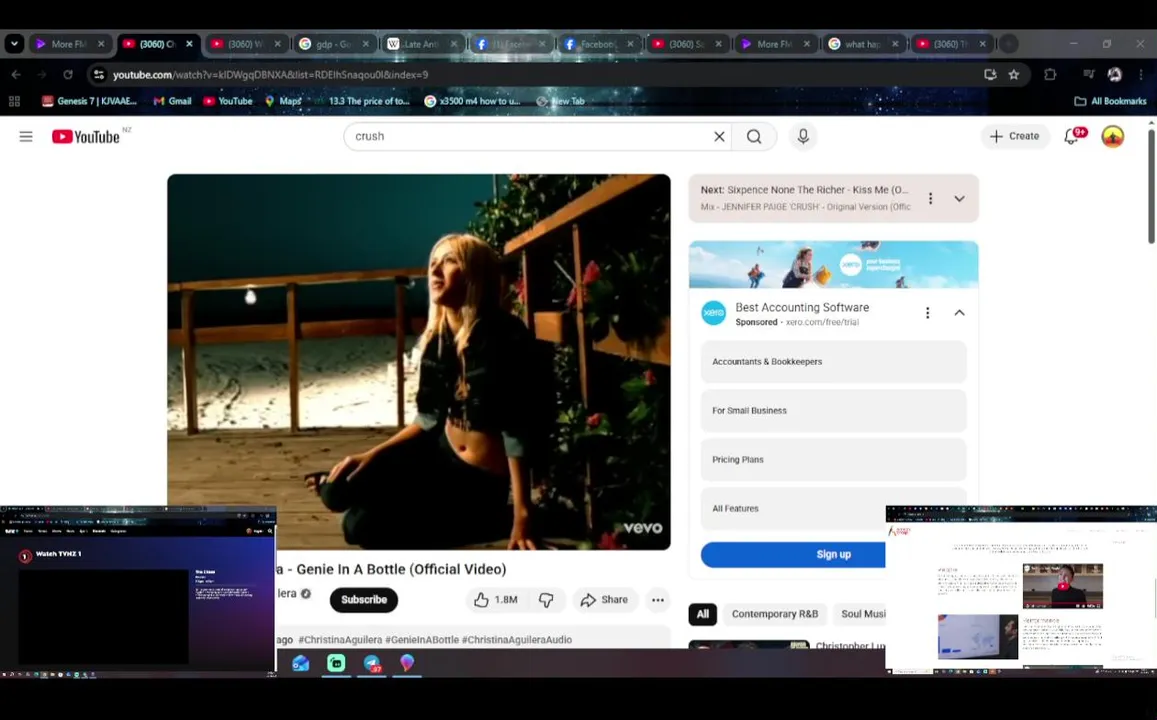Open the Chrome three-dot menu
The width and height of the screenshot is (1157, 720).
click(x=1141, y=75)
